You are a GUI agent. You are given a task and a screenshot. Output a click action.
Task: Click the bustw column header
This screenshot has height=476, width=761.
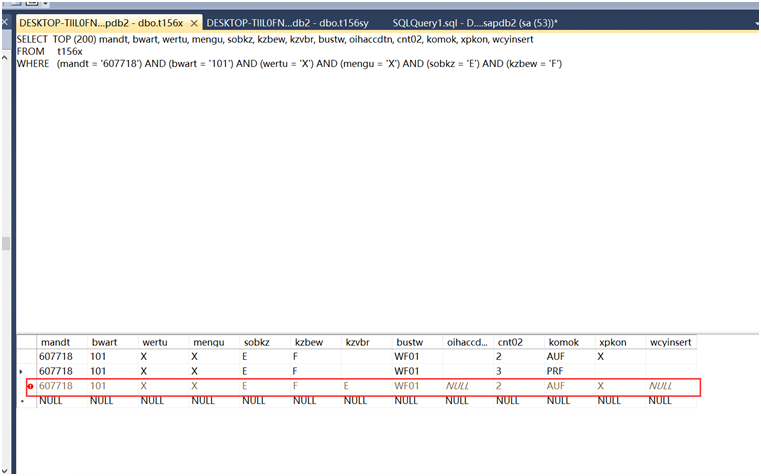click(417, 342)
